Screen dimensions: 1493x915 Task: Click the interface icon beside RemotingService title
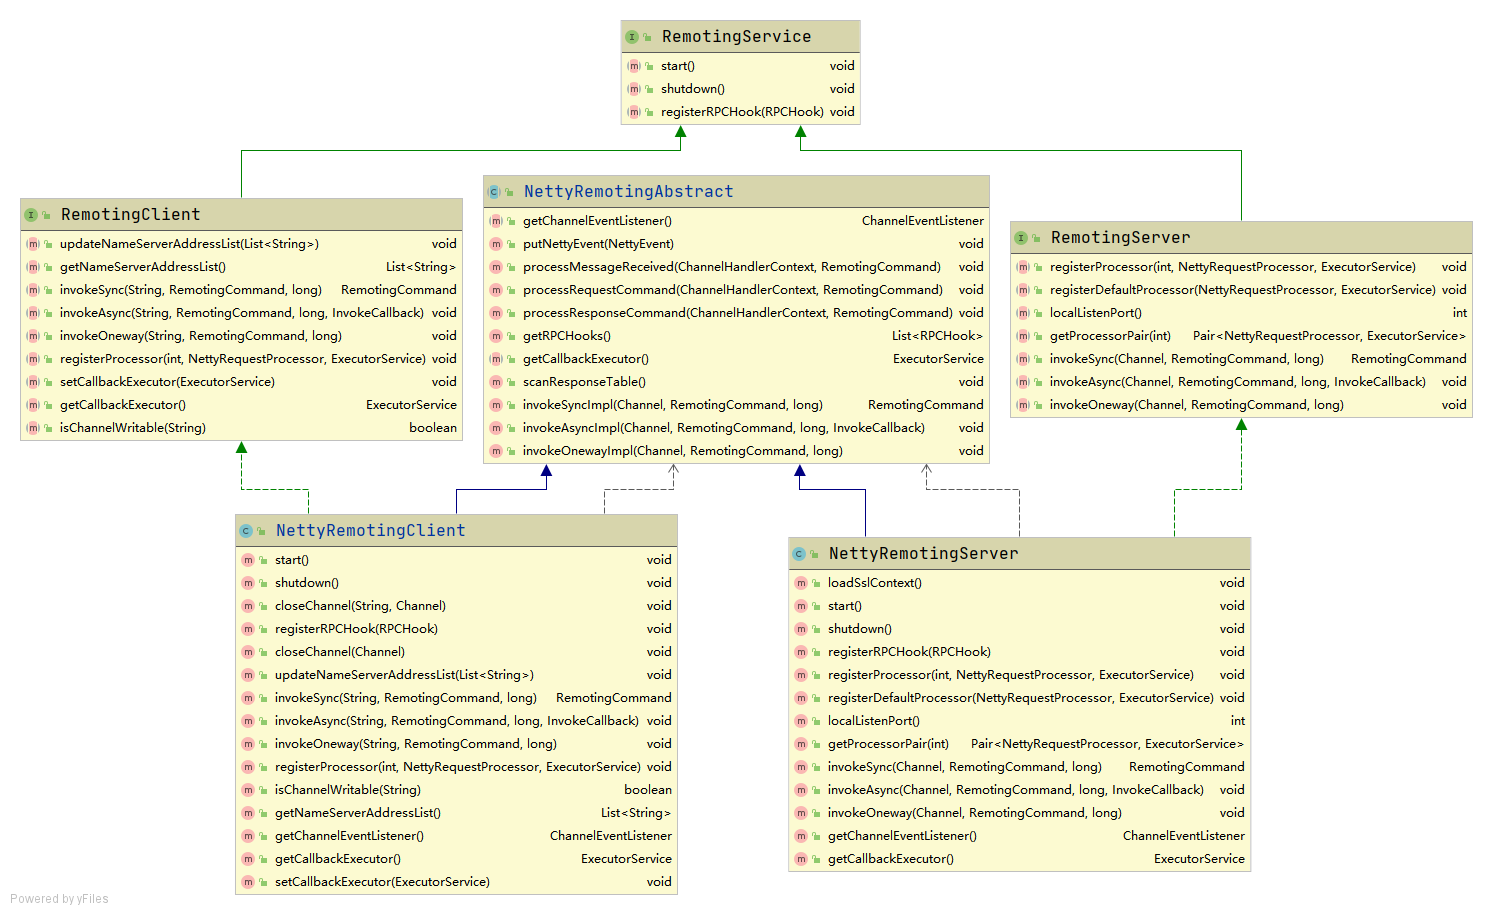tap(632, 37)
